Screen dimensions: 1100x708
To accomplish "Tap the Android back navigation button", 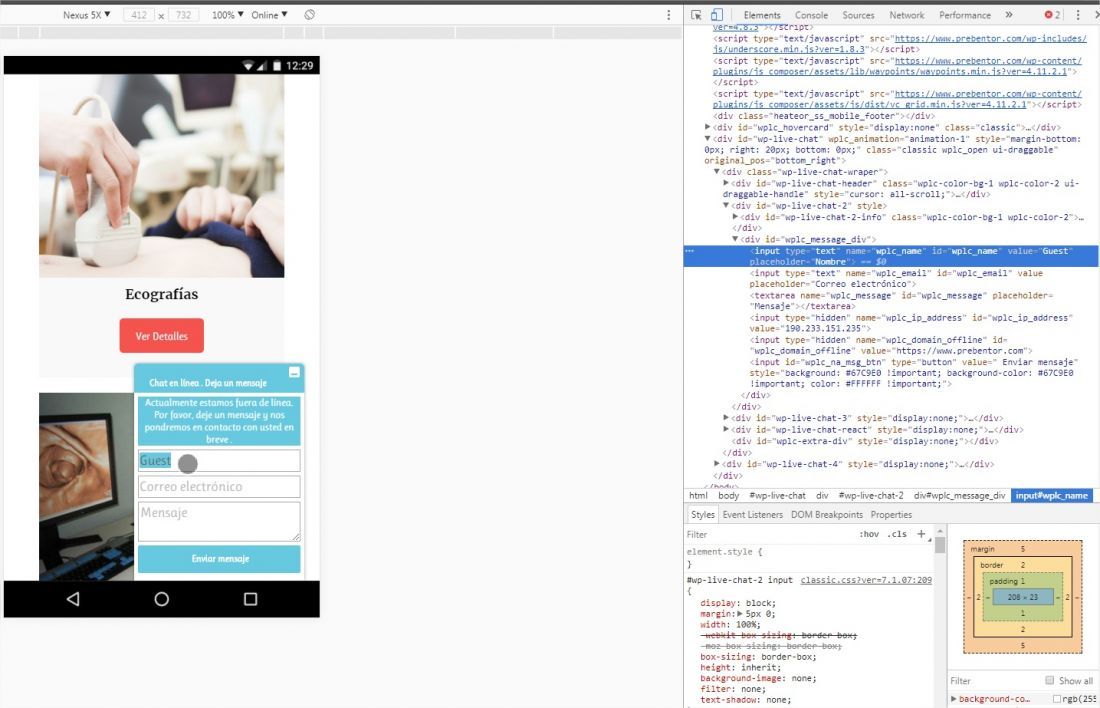I will [73, 599].
